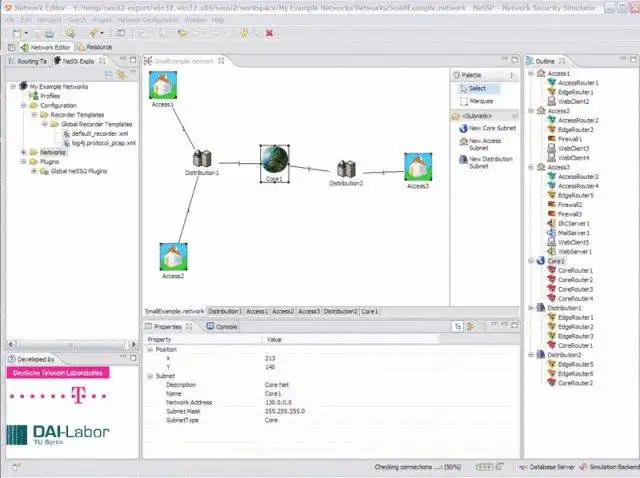
Task: Click the Core1 globe node on canvas
Action: click(275, 160)
